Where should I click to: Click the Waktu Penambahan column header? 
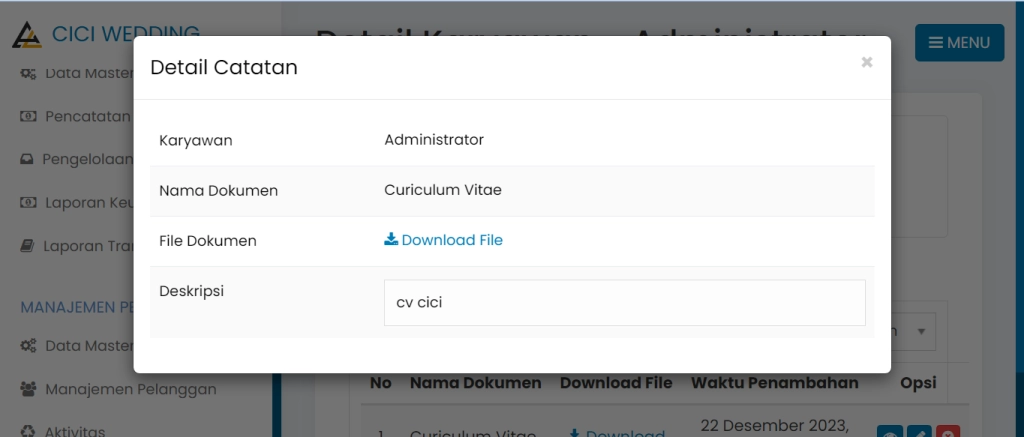774,383
